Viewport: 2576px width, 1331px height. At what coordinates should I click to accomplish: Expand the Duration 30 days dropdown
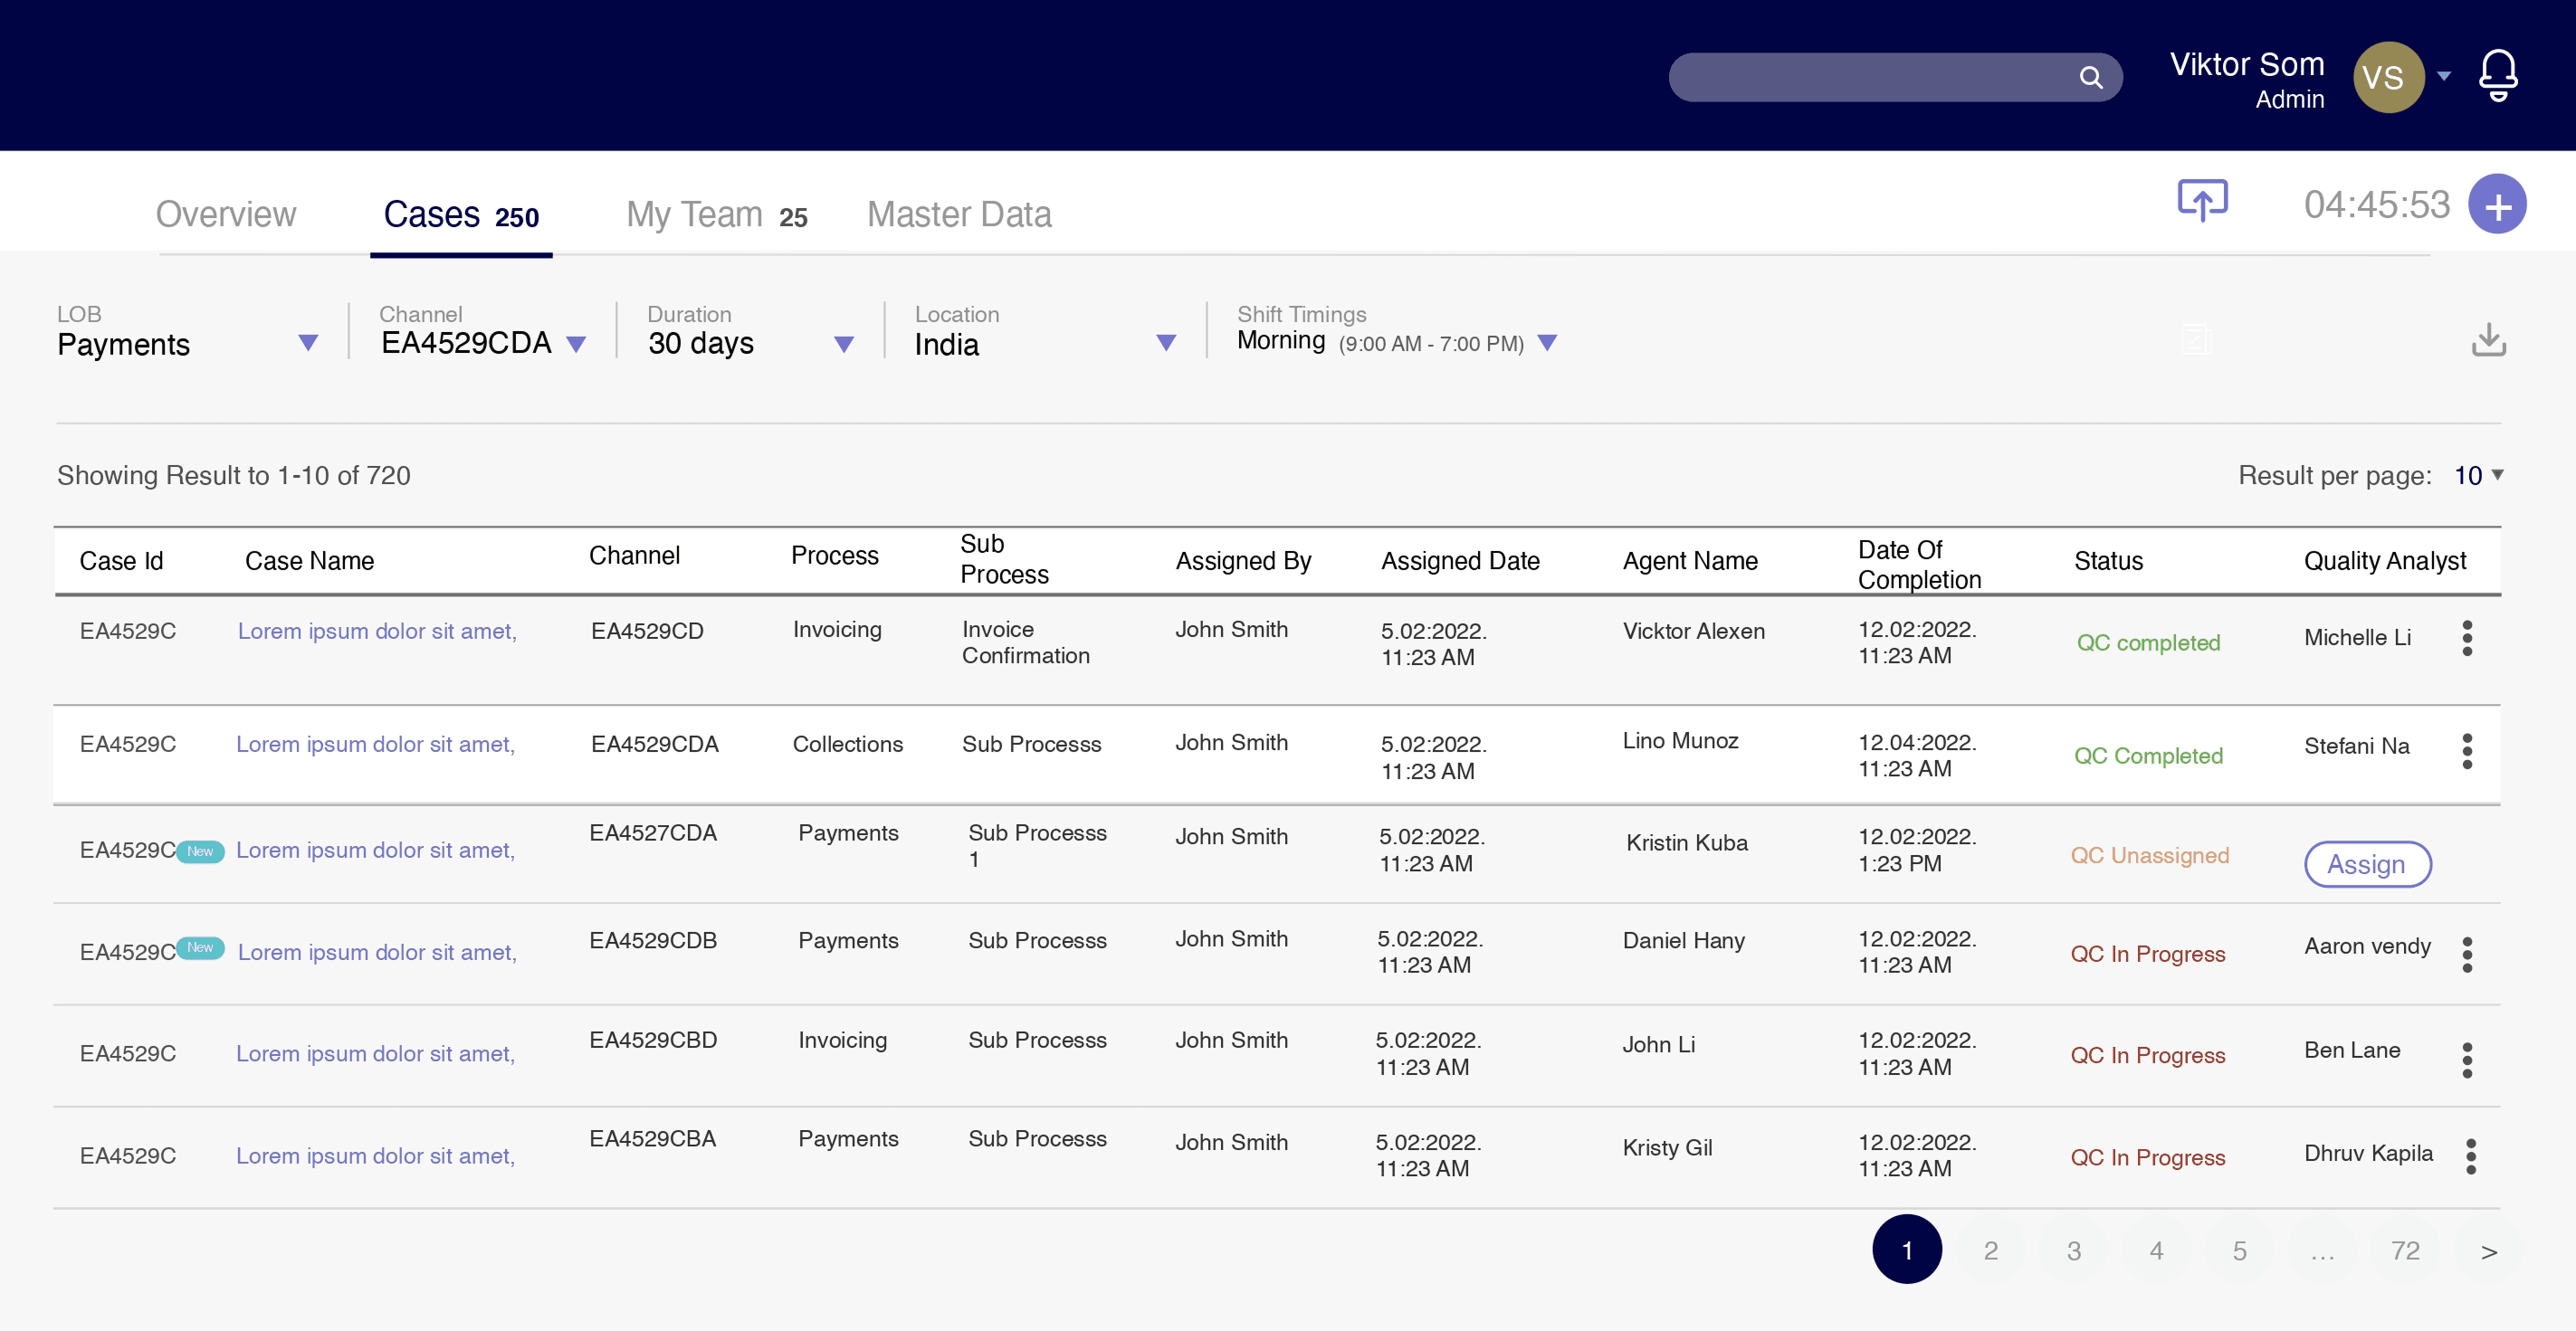[x=843, y=344]
